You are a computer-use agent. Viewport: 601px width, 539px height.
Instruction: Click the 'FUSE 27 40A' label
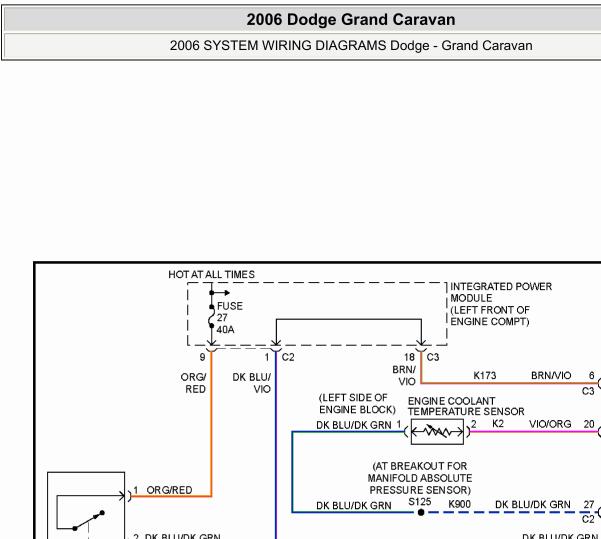pos(230,318)
